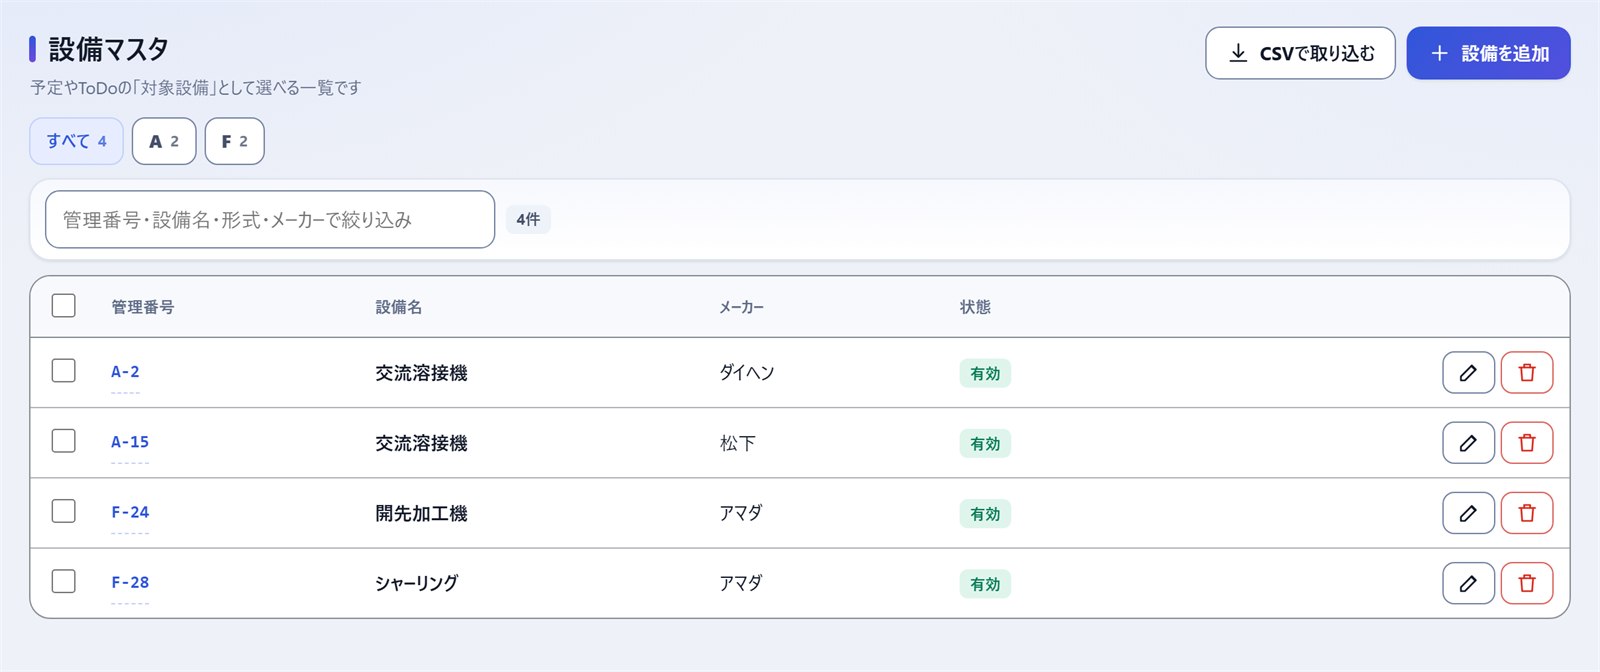Screen dimensions: 1600x672
Task: Click the シャーリング equipment name
Action: [417, 583]
